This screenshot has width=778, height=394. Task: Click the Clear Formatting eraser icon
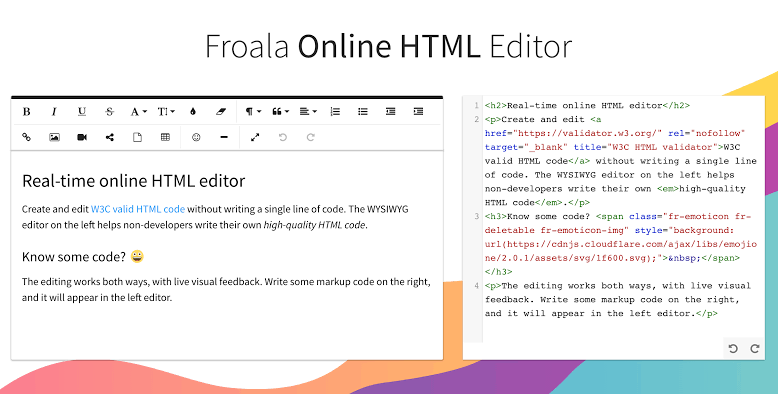click(221, 112)
